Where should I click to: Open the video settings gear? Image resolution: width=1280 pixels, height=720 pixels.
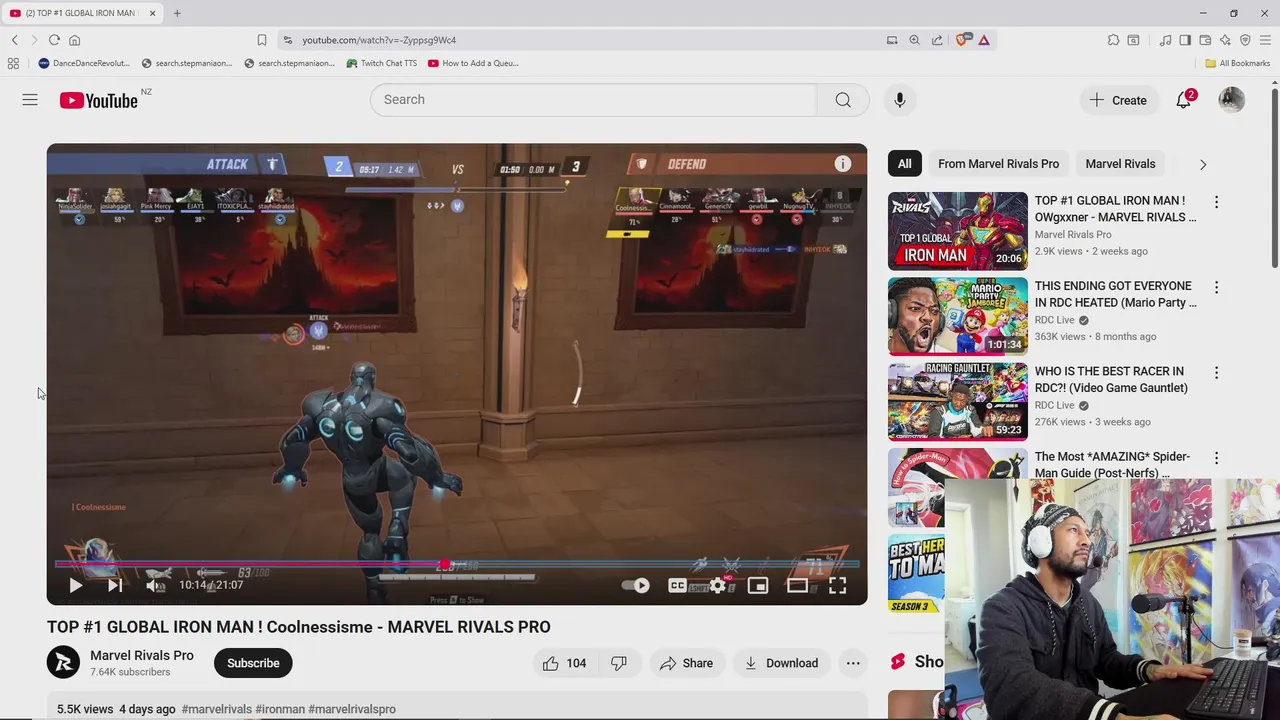click(x=718, y=586)
